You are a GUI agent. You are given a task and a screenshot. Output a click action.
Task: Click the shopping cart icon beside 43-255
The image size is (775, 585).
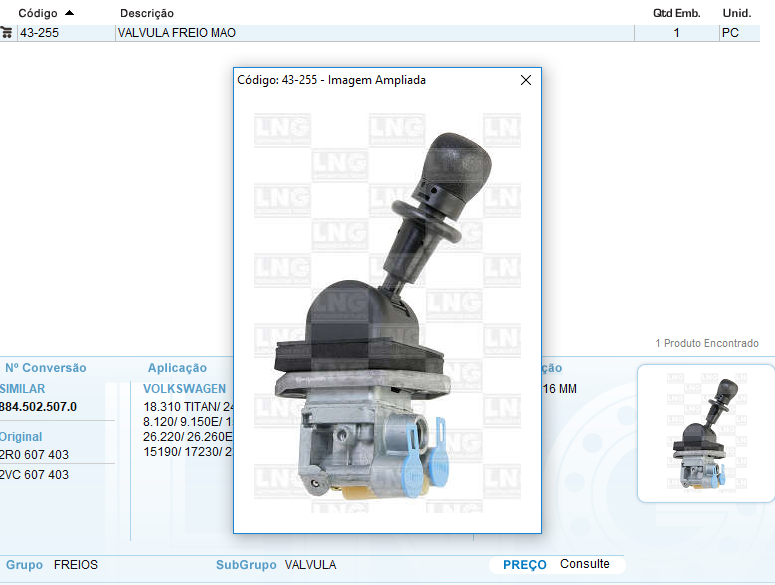pos(7,33)
